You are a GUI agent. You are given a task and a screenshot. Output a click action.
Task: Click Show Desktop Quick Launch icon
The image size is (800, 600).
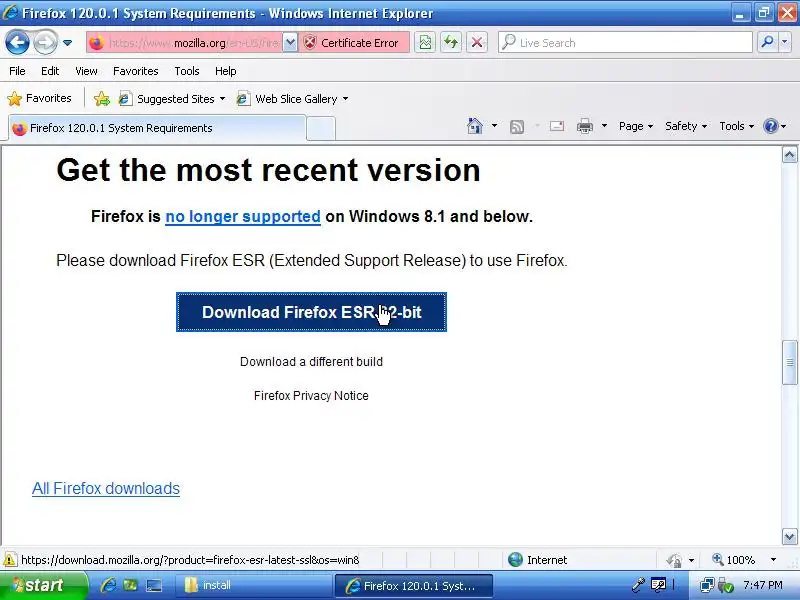click(x=154, y=585)
